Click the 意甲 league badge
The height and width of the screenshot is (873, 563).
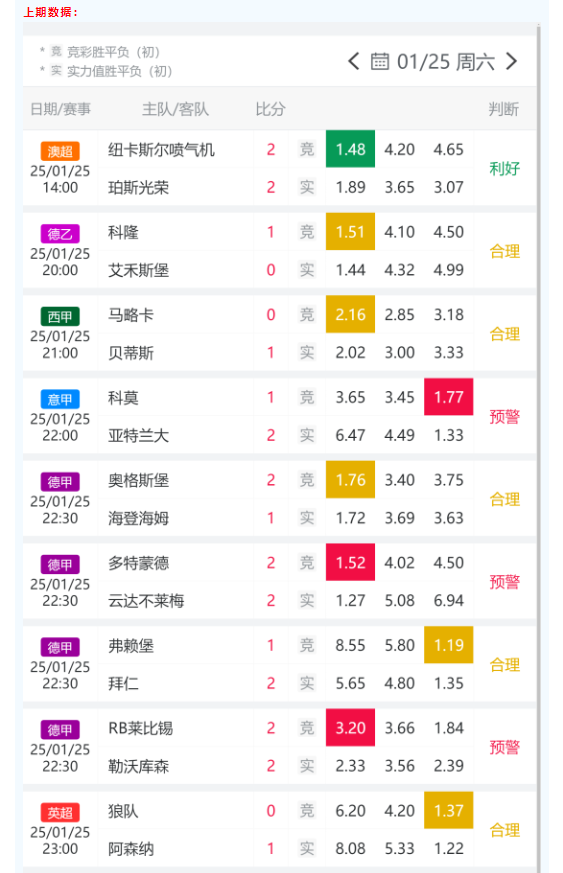coord(60,399)
